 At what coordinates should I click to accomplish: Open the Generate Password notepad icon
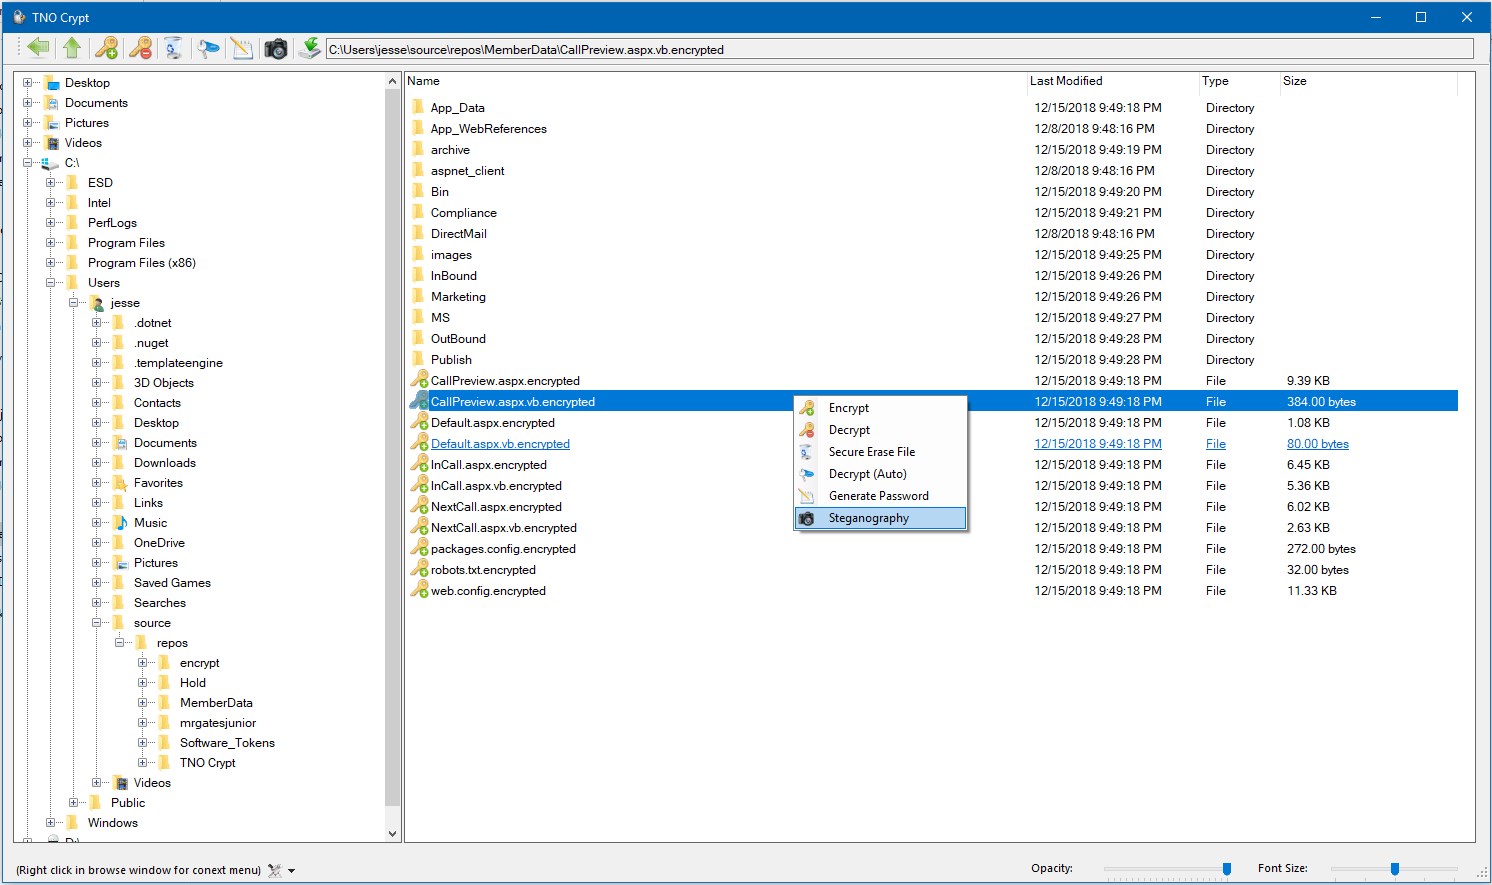tap(241, 47)
